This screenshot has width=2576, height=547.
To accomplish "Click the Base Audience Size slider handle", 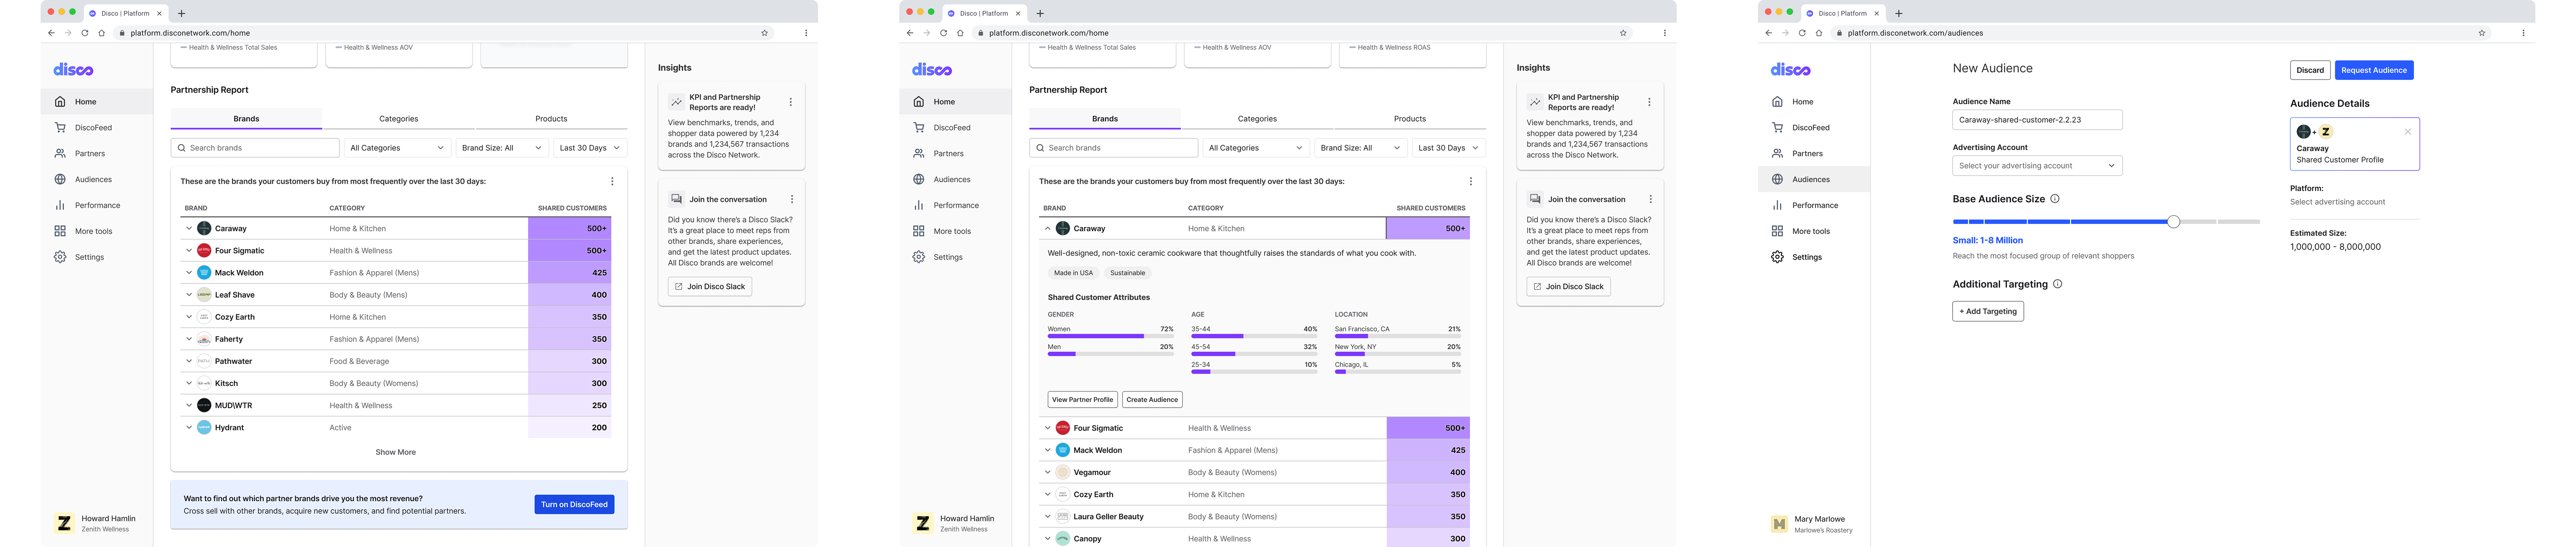I will (2173, 222).
